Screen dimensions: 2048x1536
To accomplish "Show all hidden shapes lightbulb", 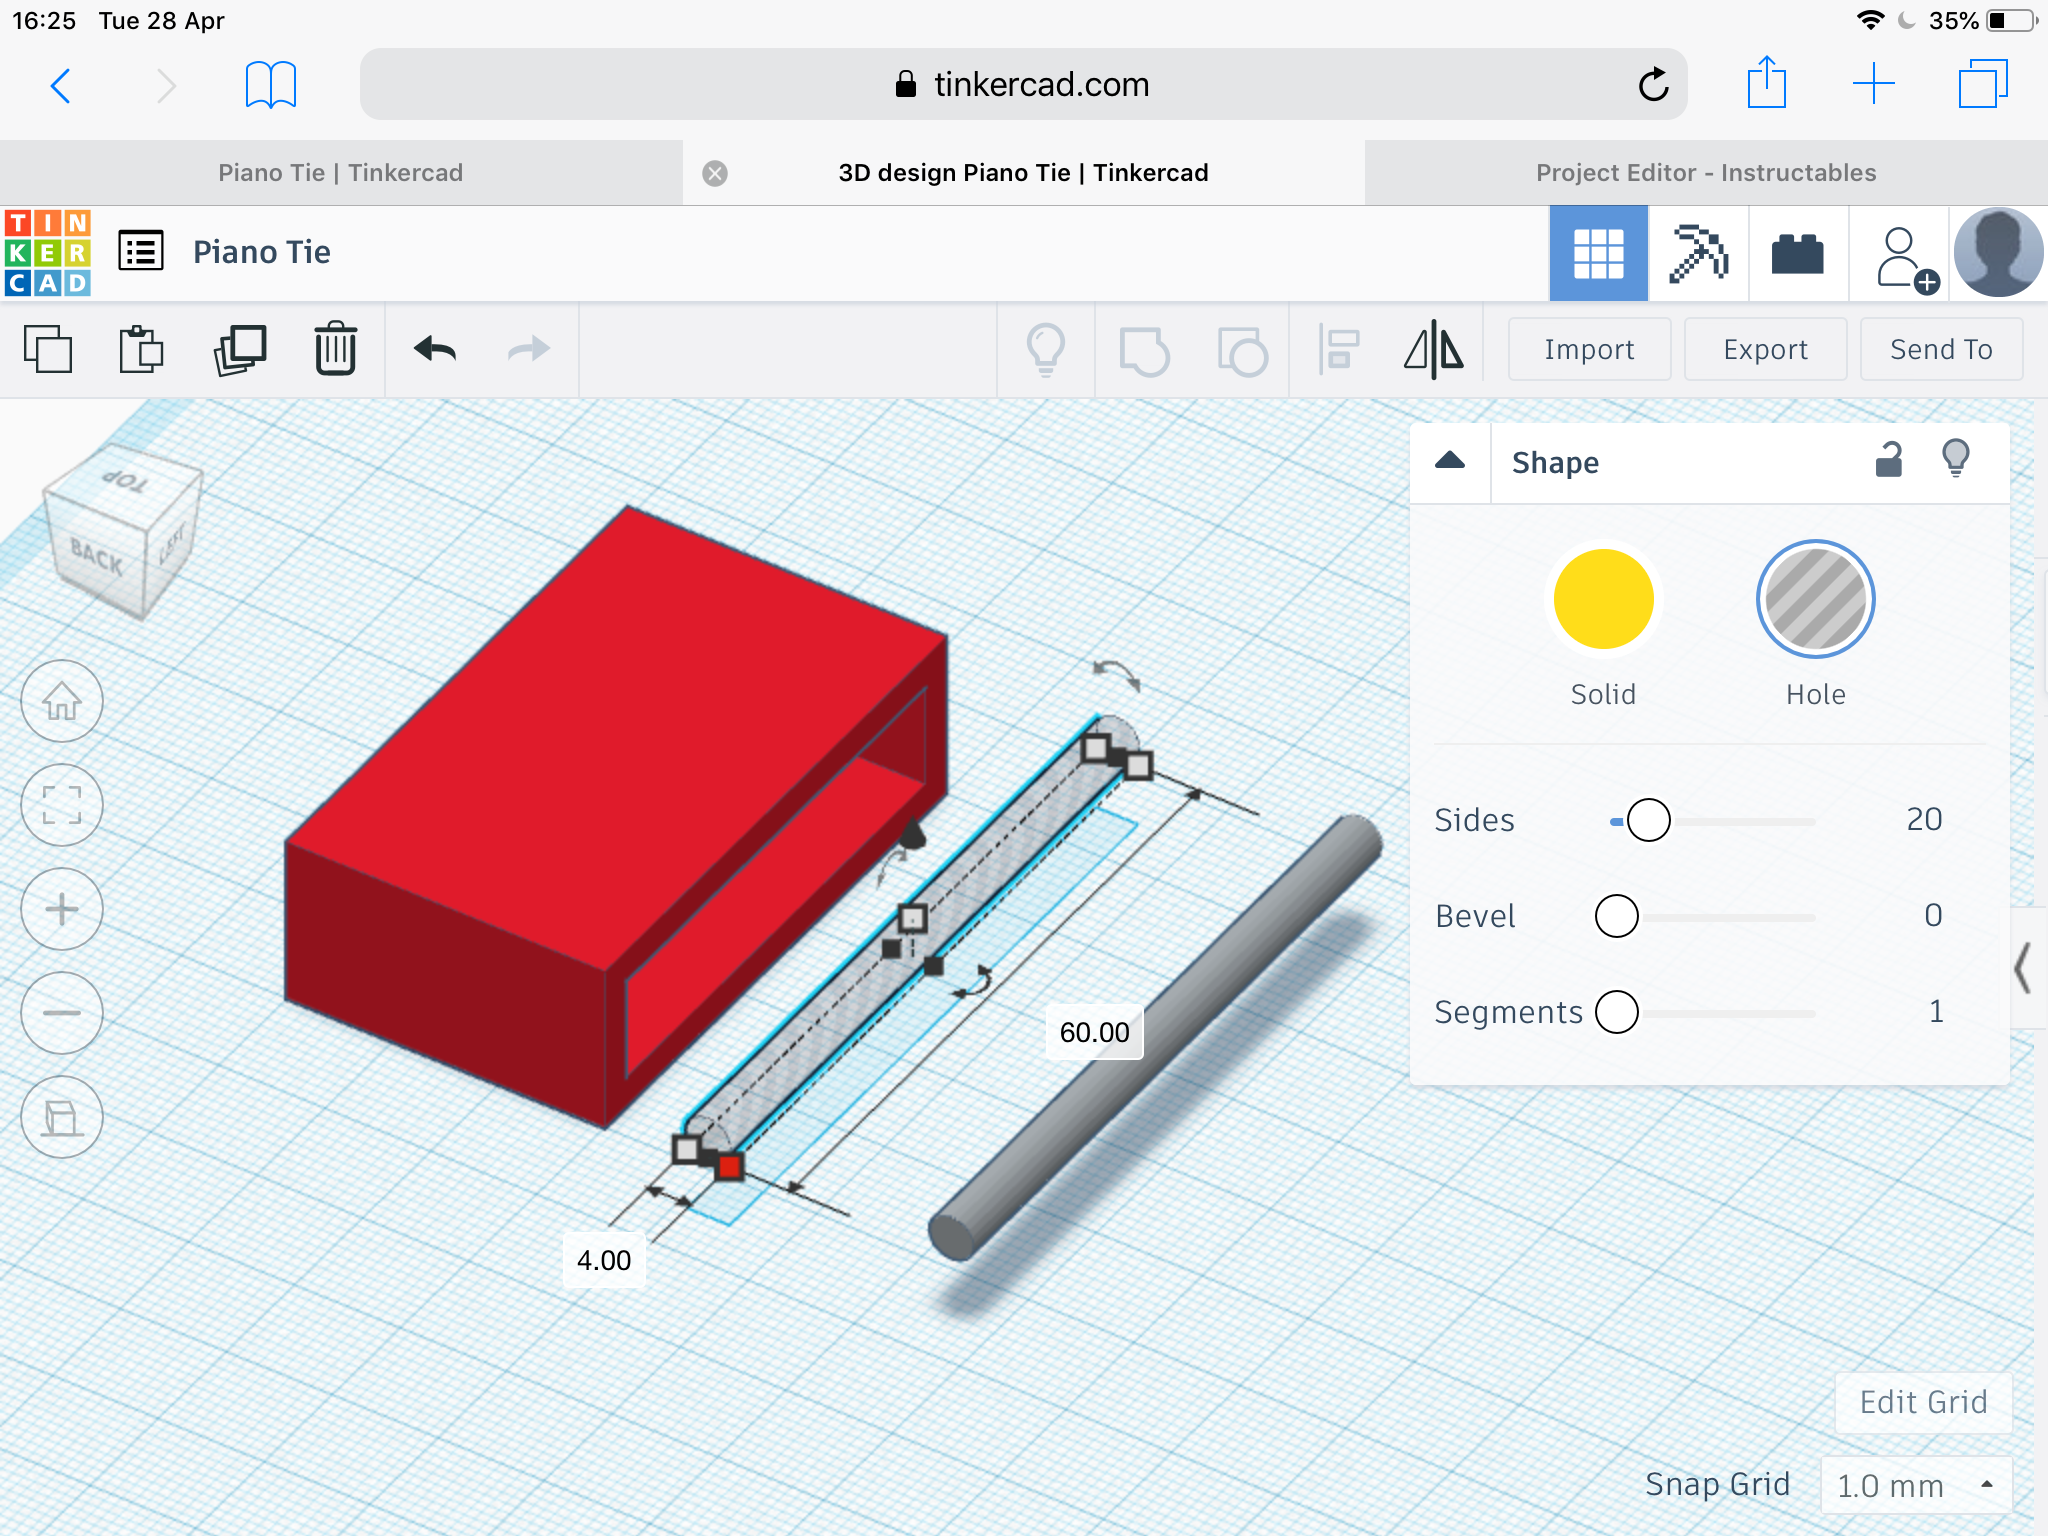I will pos(1045,349).
